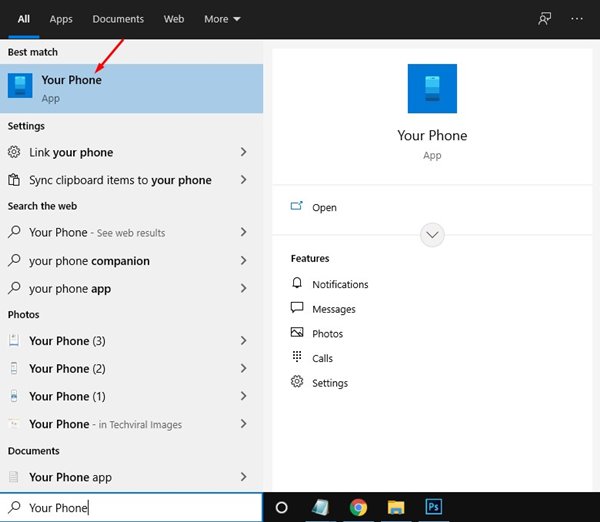Open the Messages feature
Viewport: 600px width, 522px height.
point(334,309)
